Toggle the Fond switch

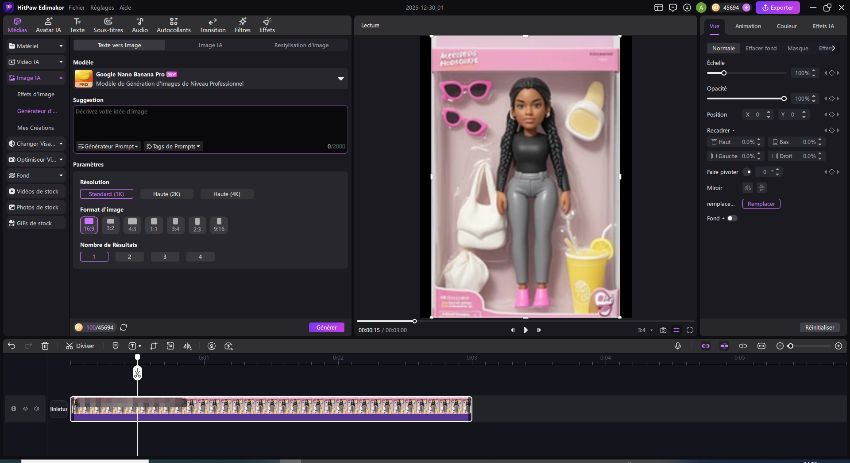pos(732,218)
